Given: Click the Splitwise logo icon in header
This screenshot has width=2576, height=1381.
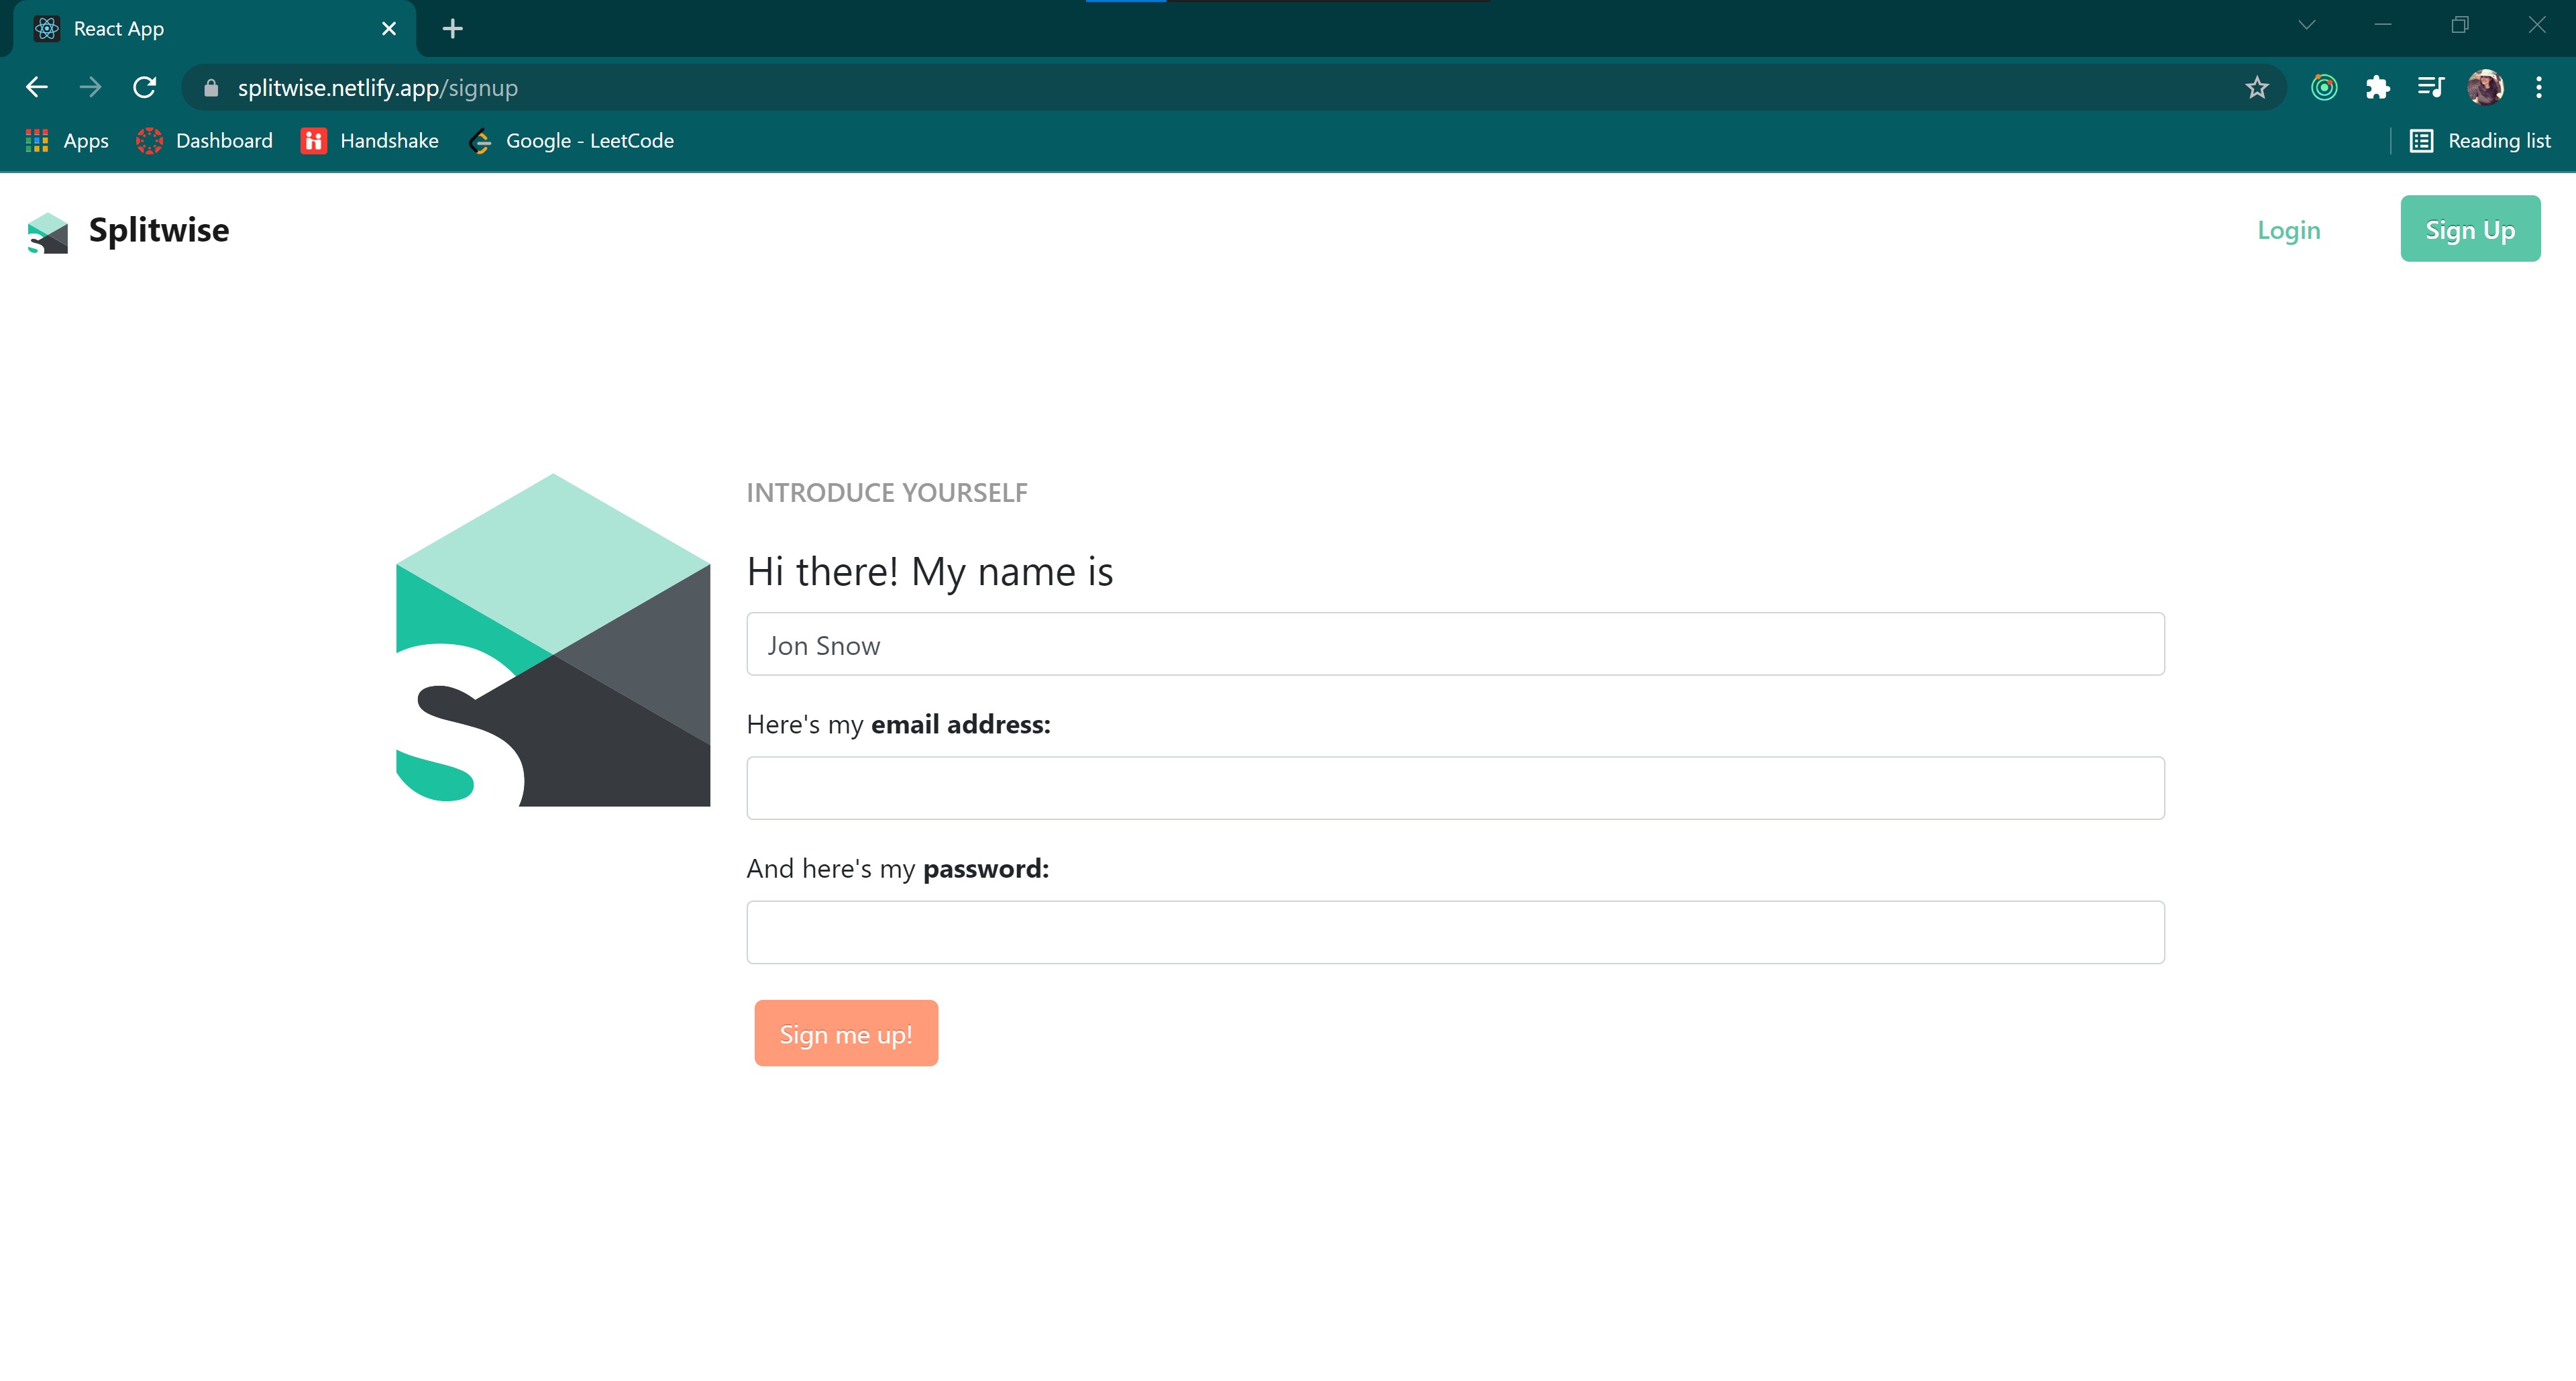Looking at the screenshot, I should click(x=47, y=232).
